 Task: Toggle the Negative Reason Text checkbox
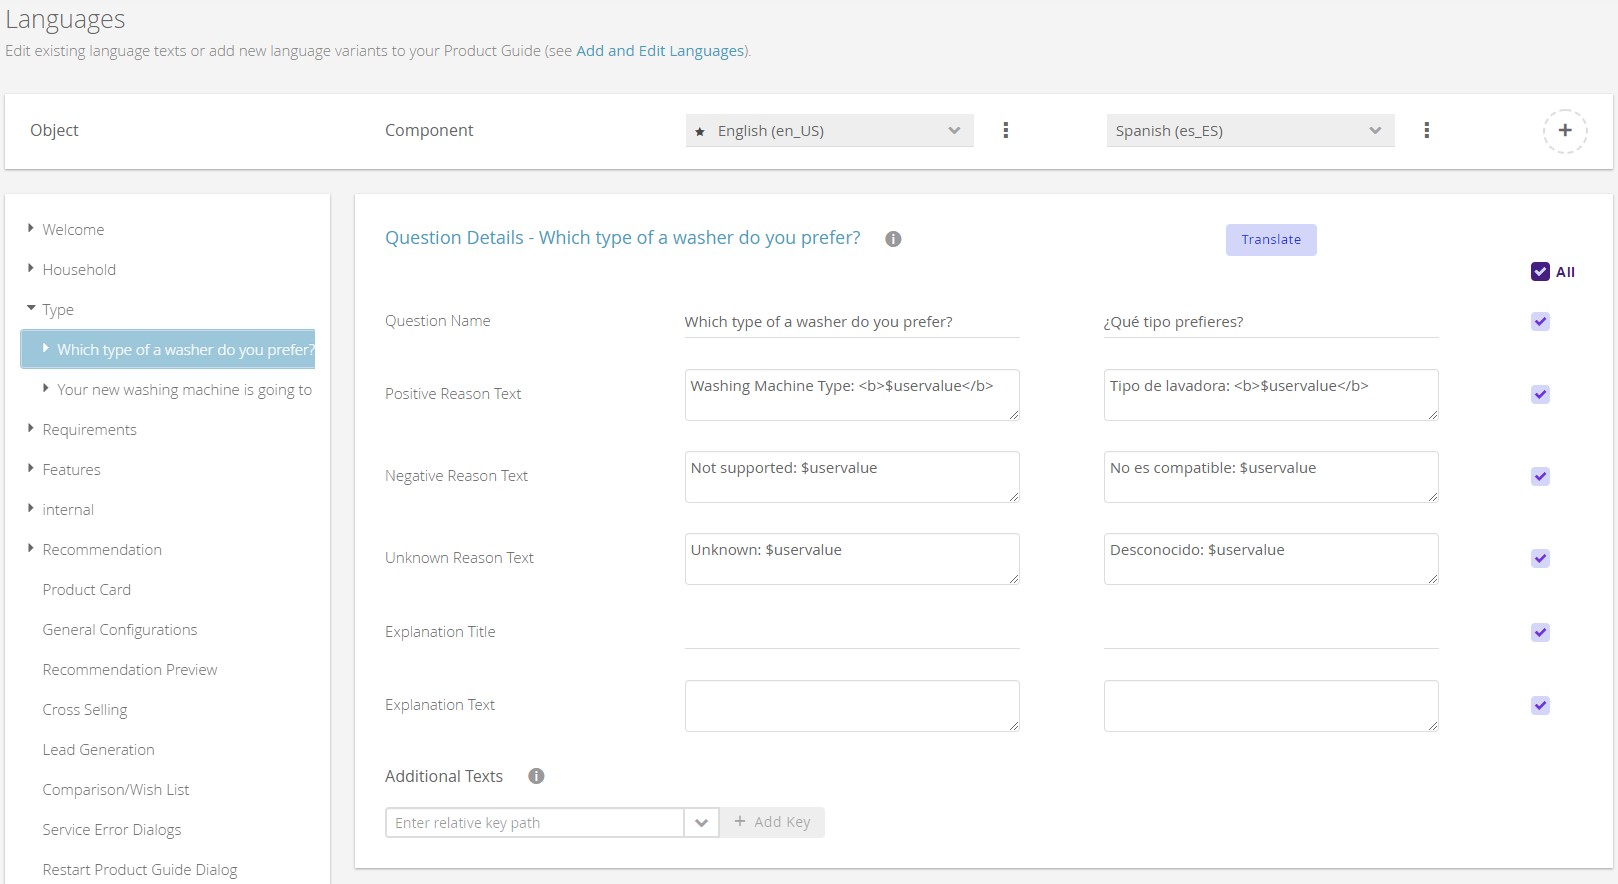click(1540, 477)
